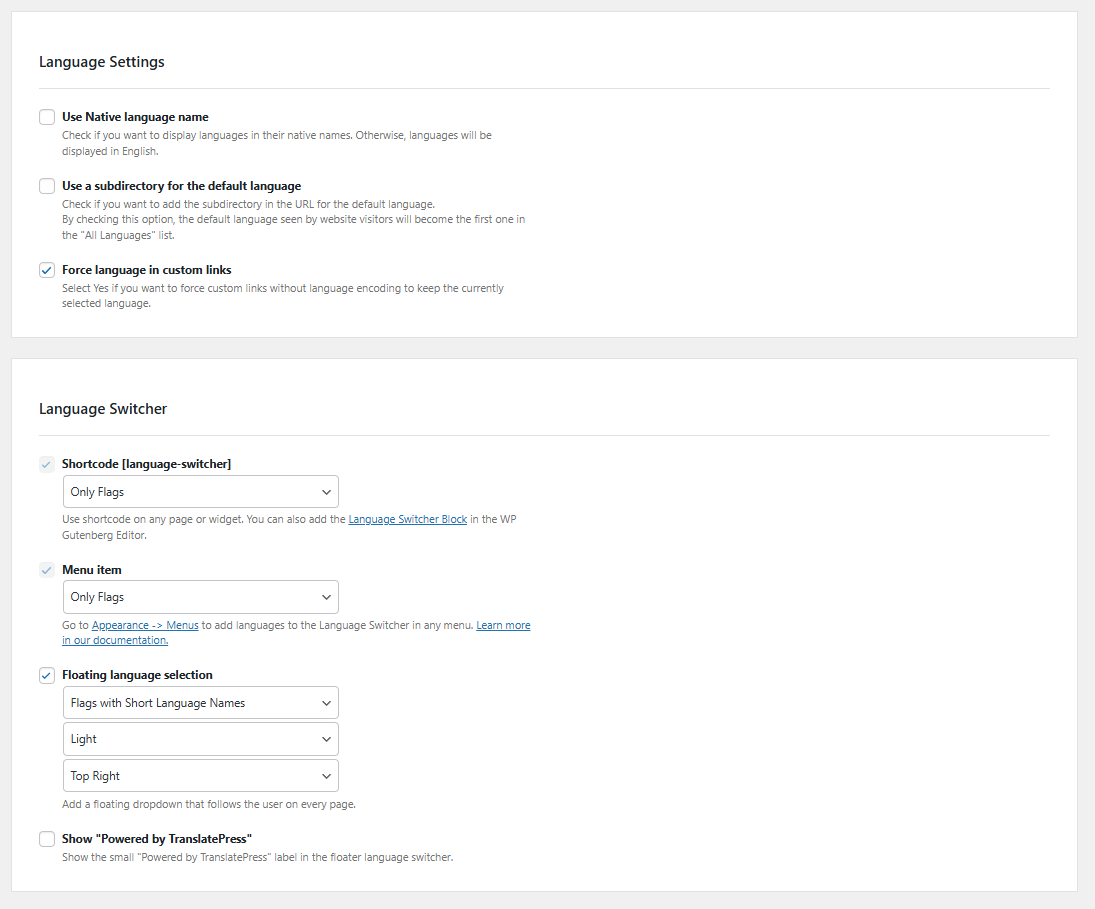Image resolution: width=1095 pixels, height=909 pixels.
Task: Click "Add a floating dropdown" description text
Action: 209,804
